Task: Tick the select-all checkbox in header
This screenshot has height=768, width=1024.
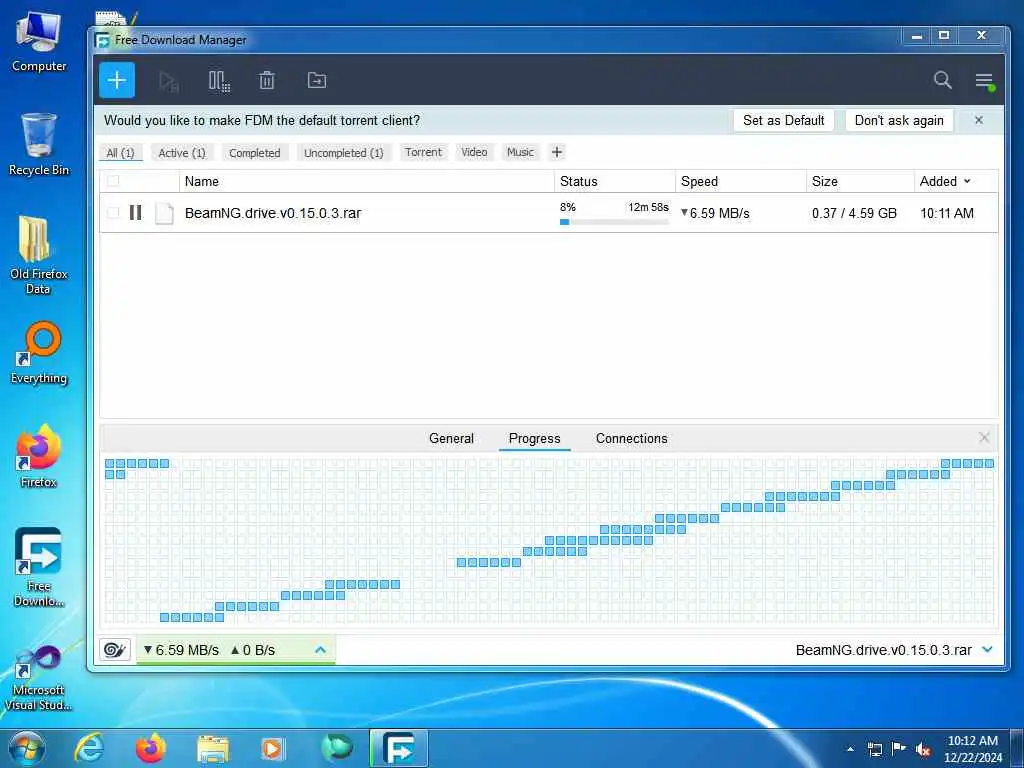Action: point(113,181)
